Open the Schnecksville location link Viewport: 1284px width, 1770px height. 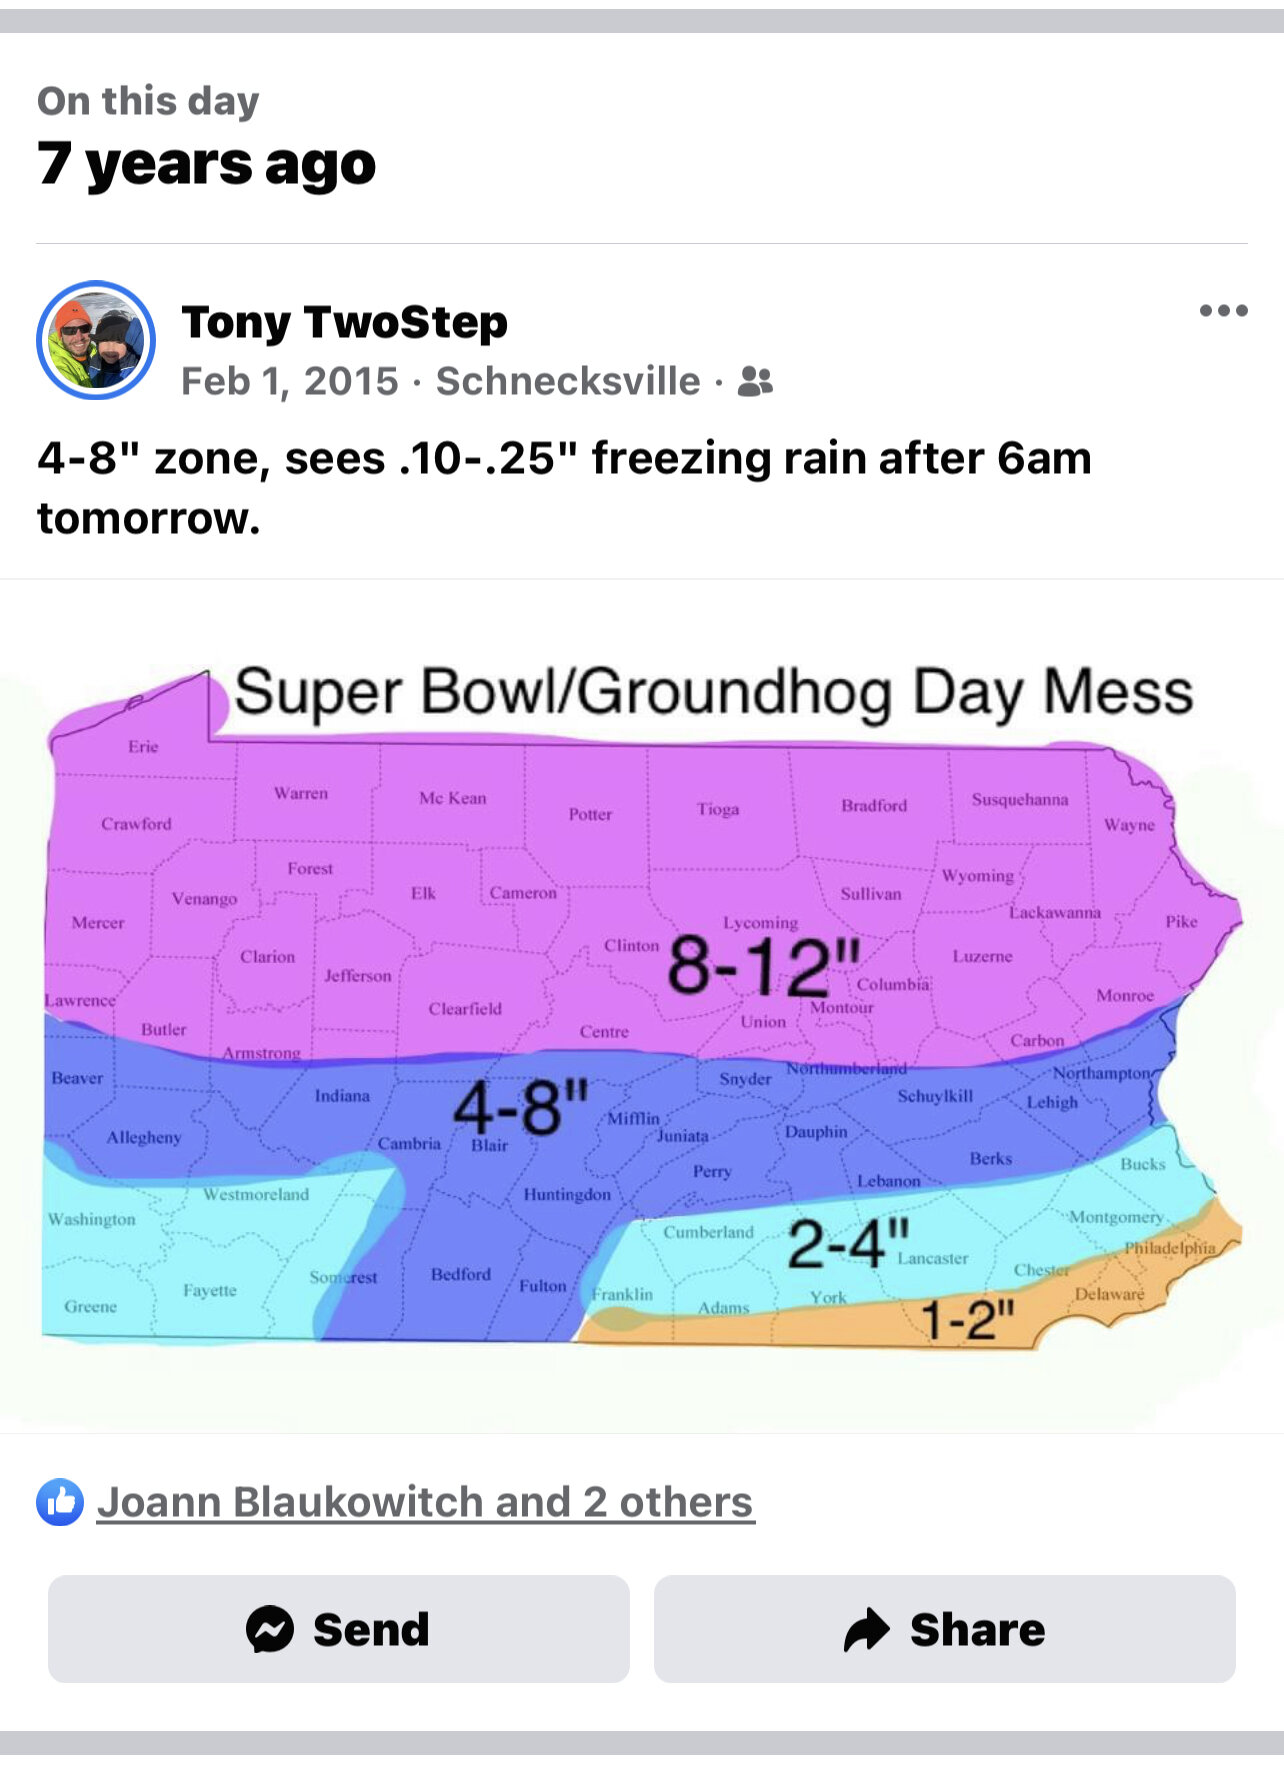coord(568,382)
